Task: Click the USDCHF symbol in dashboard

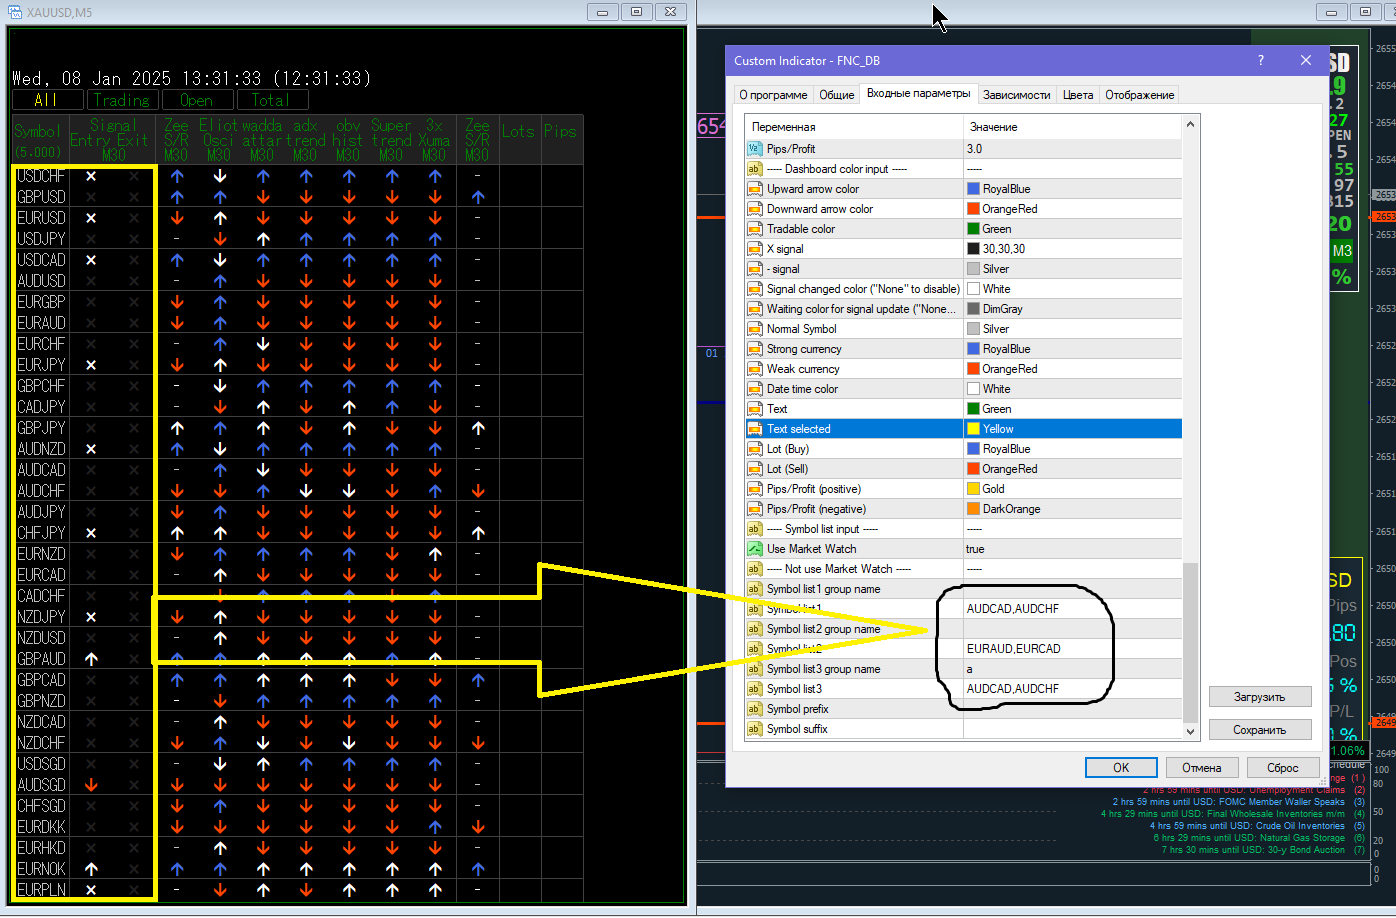Action: [41, 176]
